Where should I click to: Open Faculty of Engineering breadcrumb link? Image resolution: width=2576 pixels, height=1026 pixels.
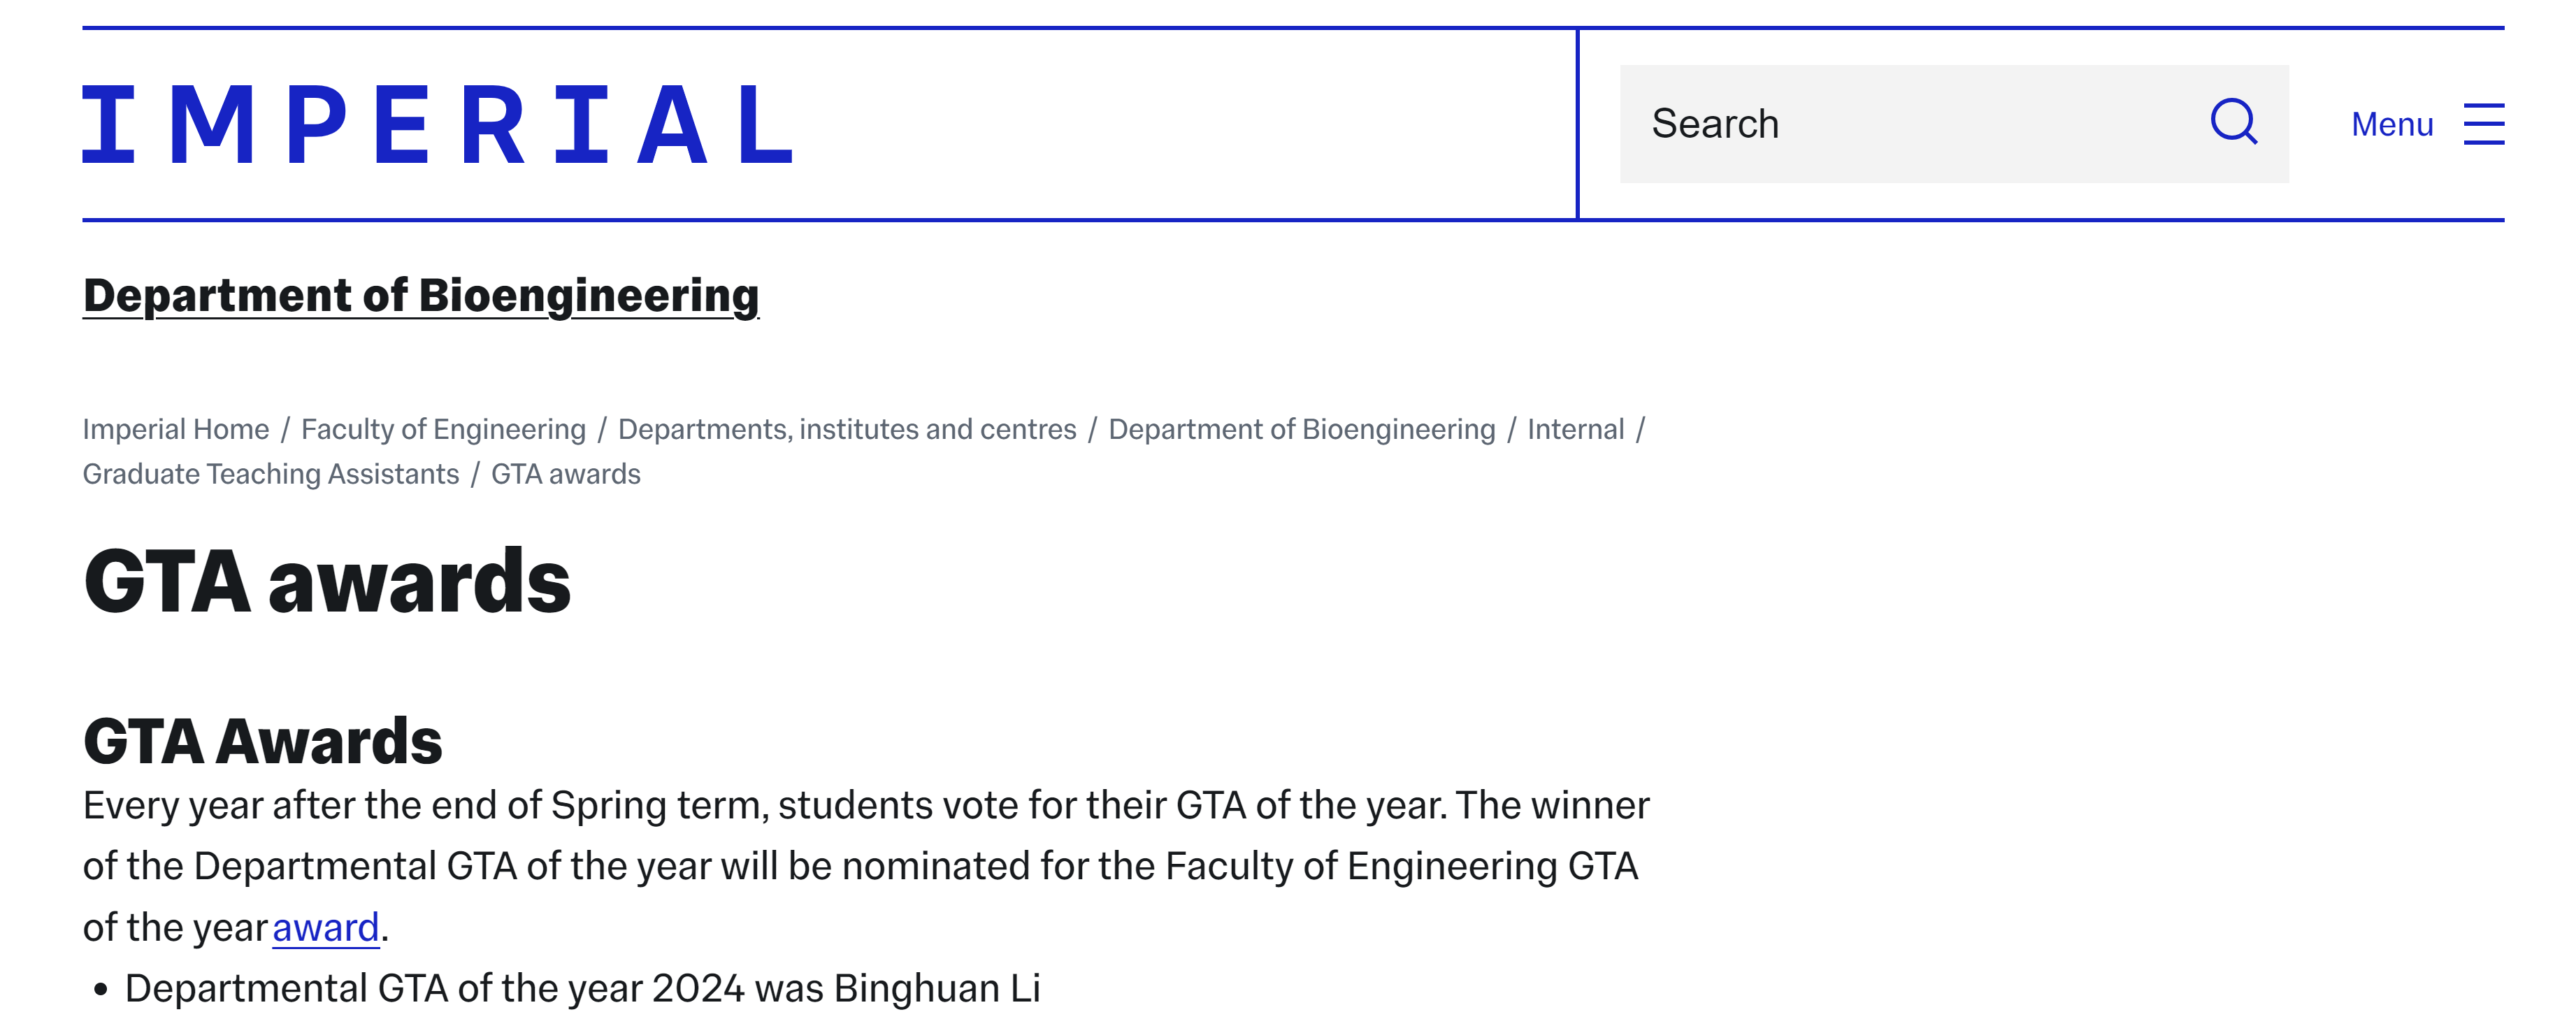pos(443,429)
